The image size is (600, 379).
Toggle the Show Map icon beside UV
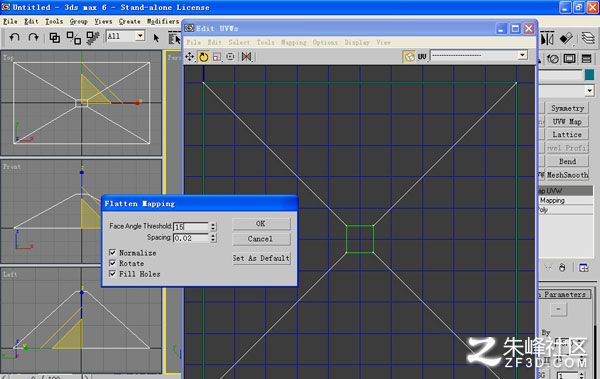click(409, 57)
